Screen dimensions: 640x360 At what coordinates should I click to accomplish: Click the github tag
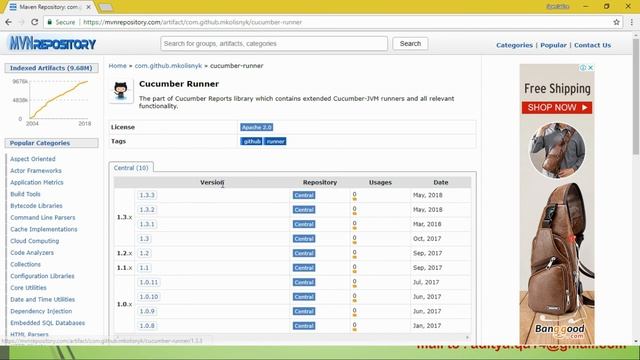[x=251, y=141]
